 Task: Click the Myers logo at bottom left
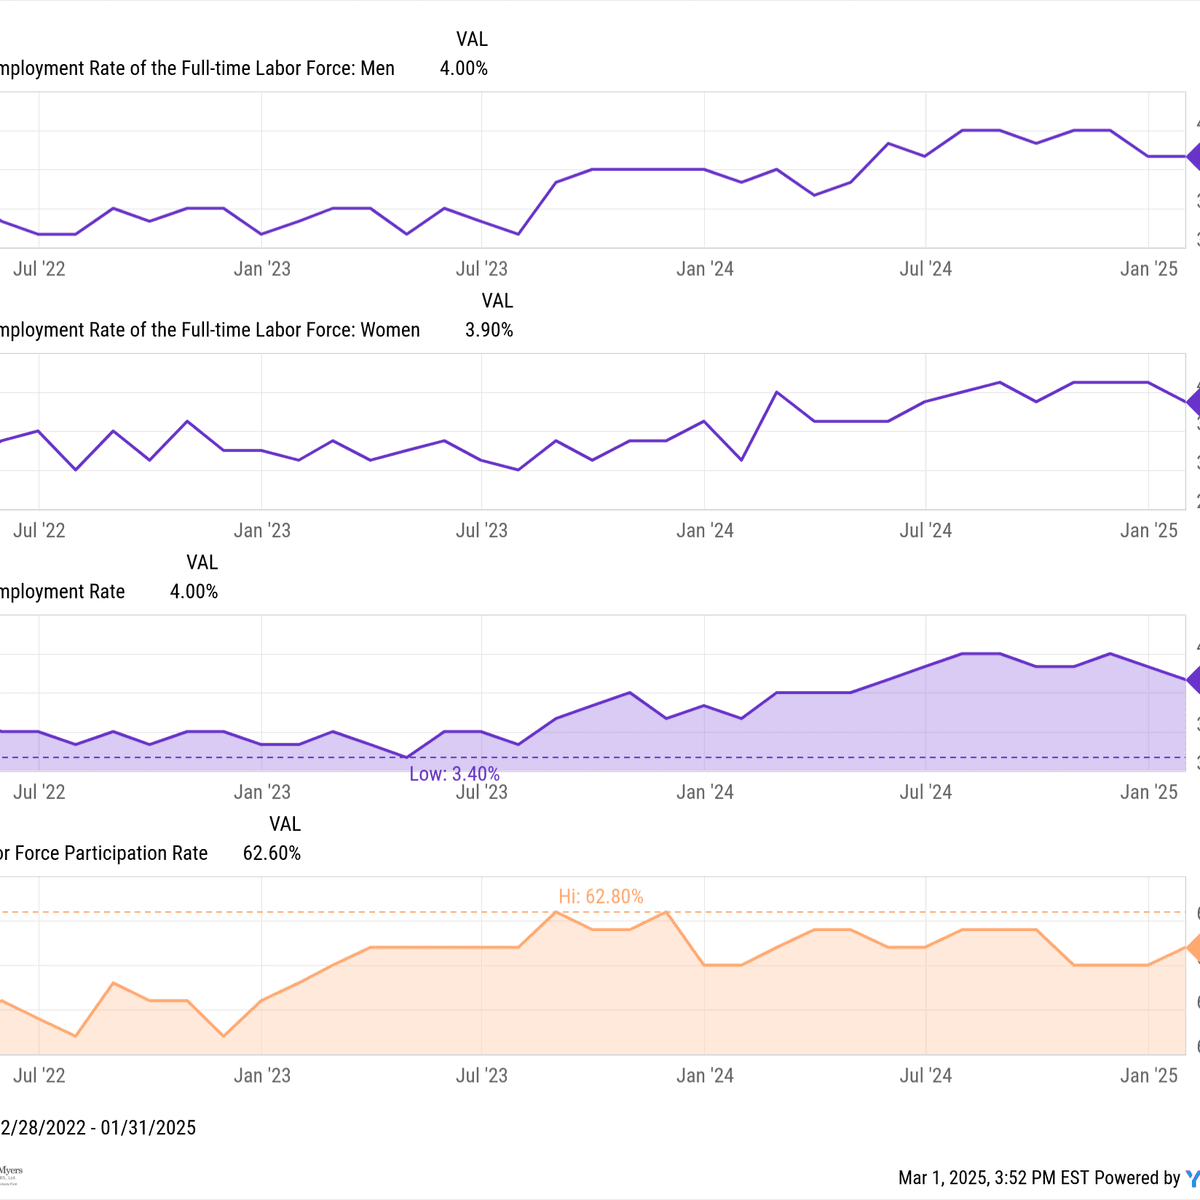pyautogui.click(x=10, y=1173)
